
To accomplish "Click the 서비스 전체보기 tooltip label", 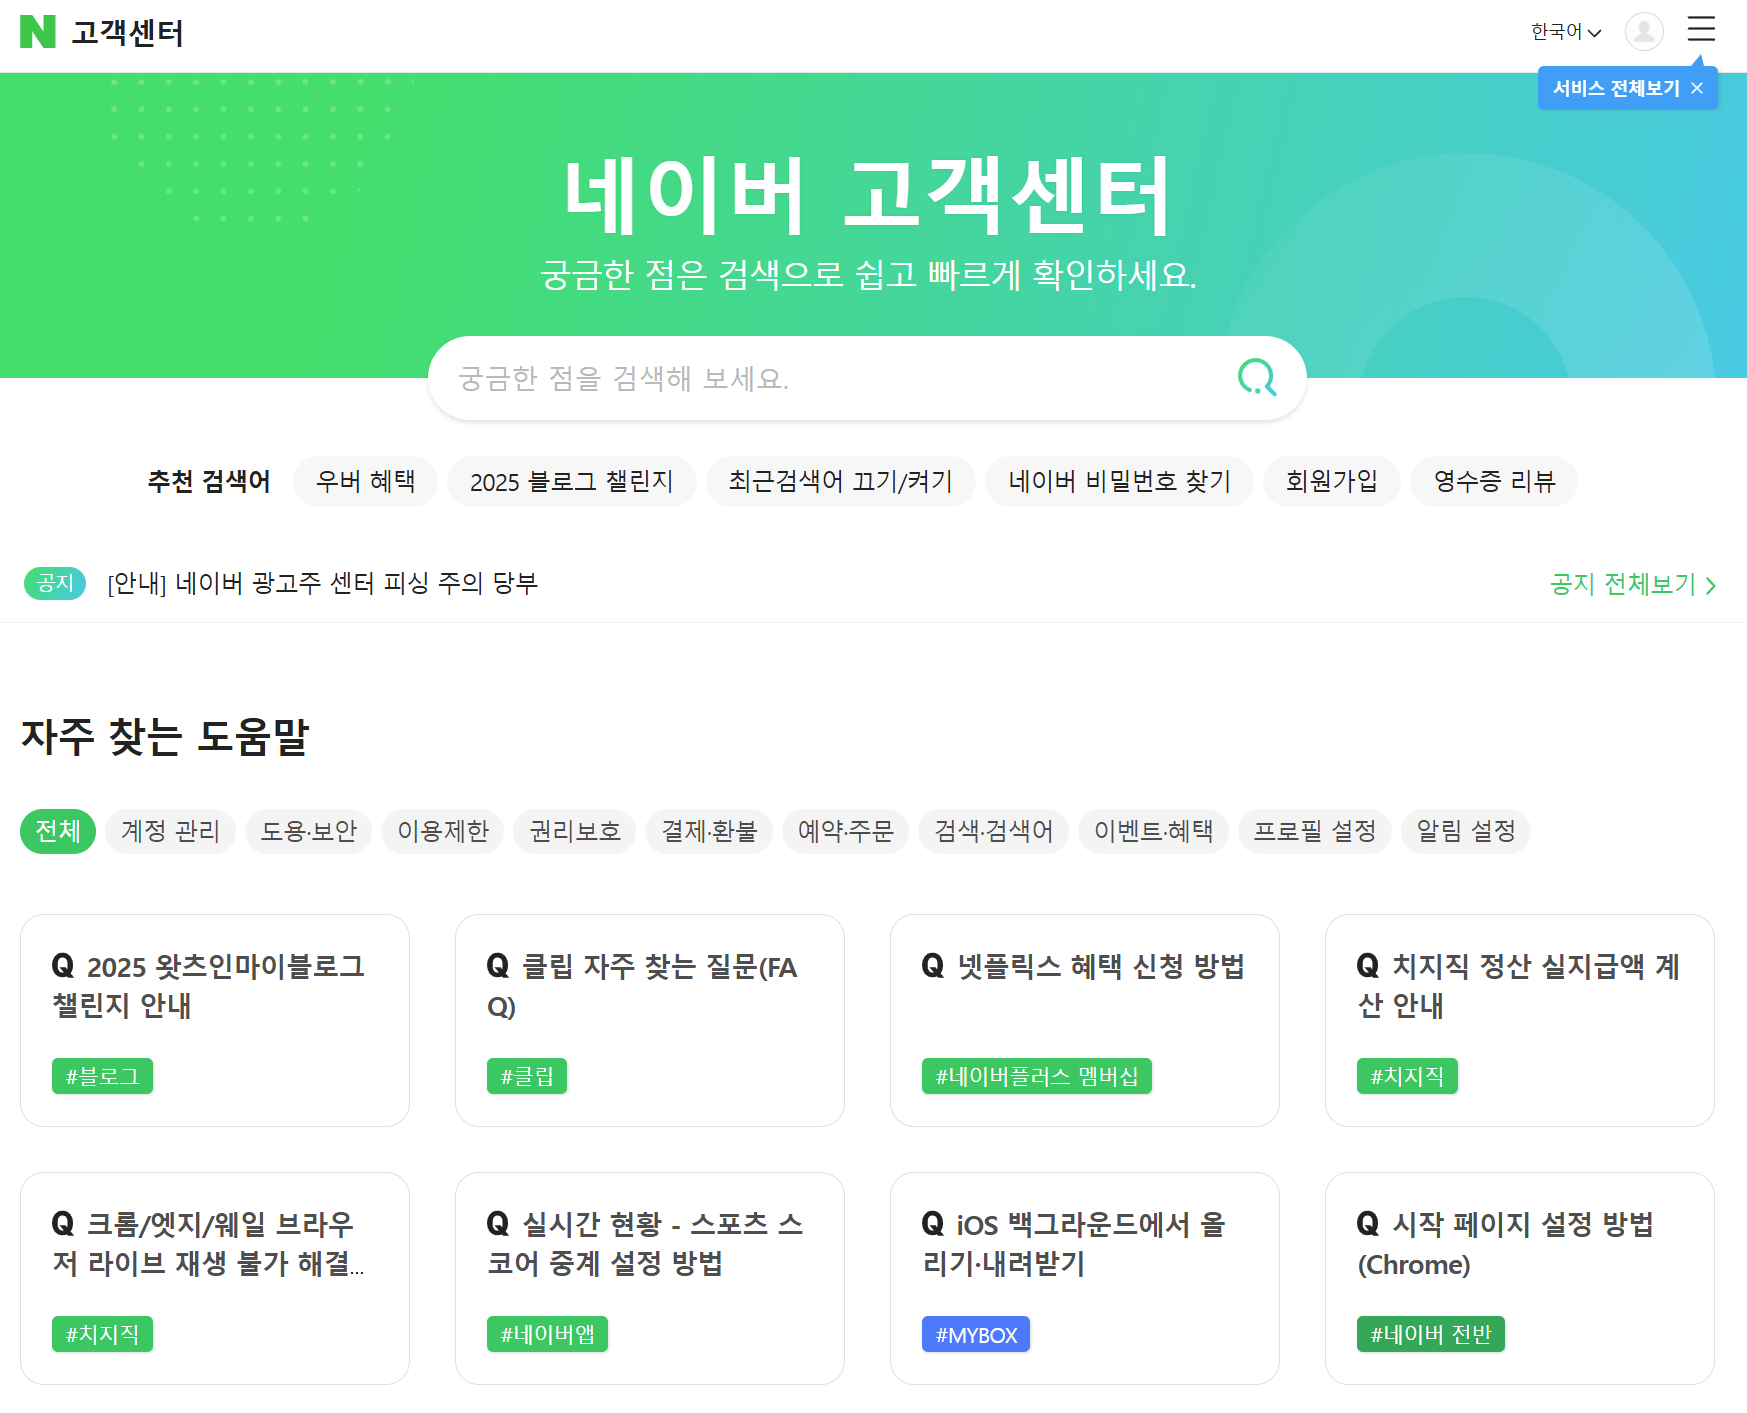I will click(x=1616, y=88).
